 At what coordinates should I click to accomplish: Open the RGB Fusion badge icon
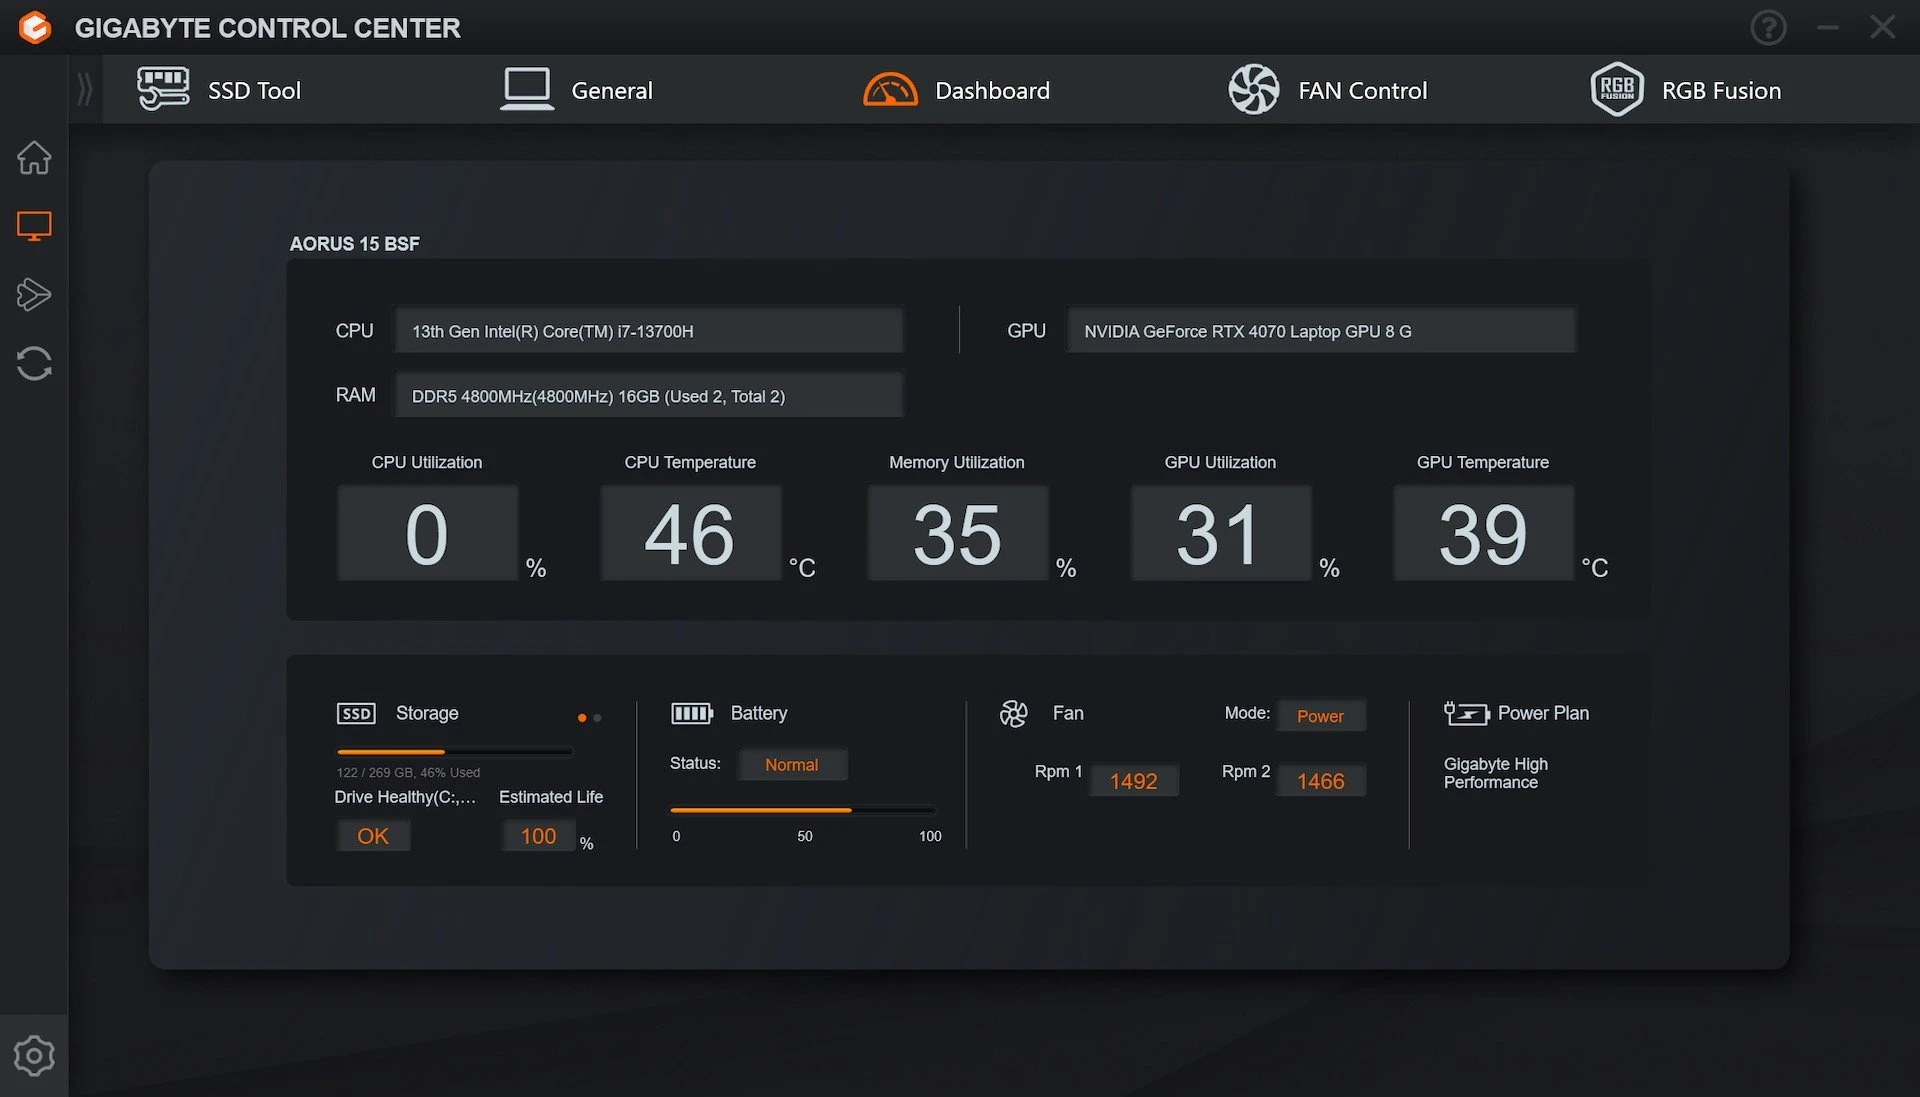(x=1617, y=89)
